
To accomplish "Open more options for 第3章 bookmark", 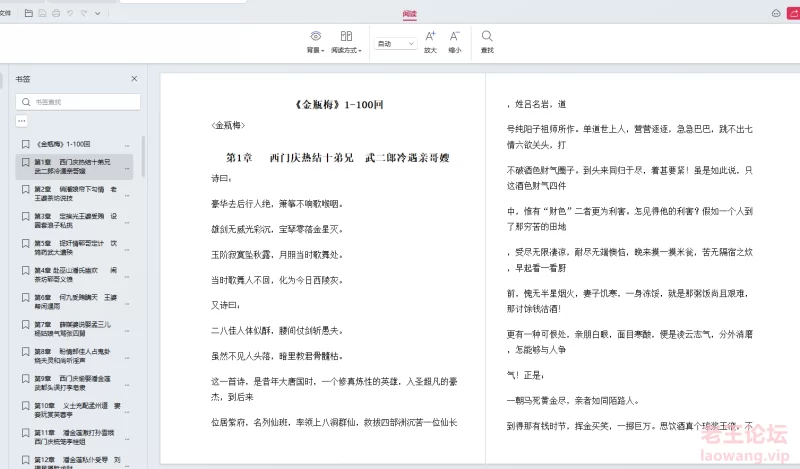I will point(127,223).
